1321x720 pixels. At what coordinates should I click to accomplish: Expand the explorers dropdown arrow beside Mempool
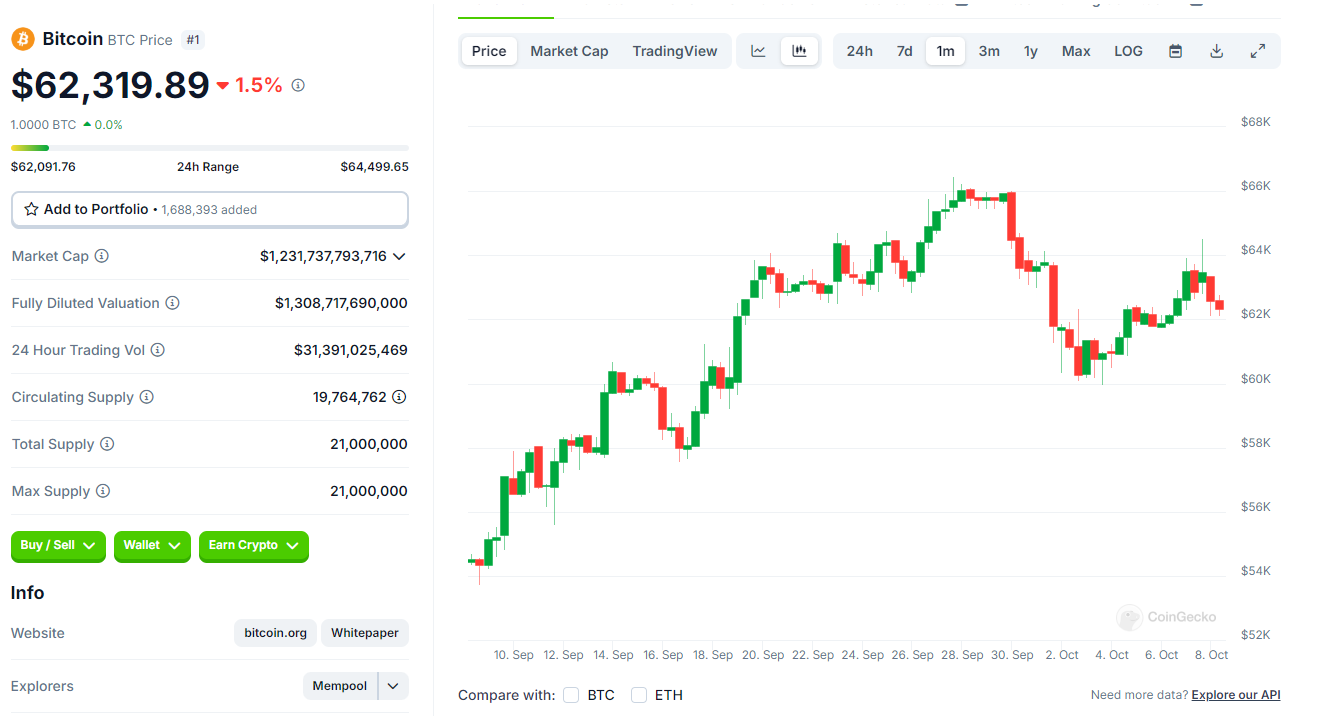[392, 686]
